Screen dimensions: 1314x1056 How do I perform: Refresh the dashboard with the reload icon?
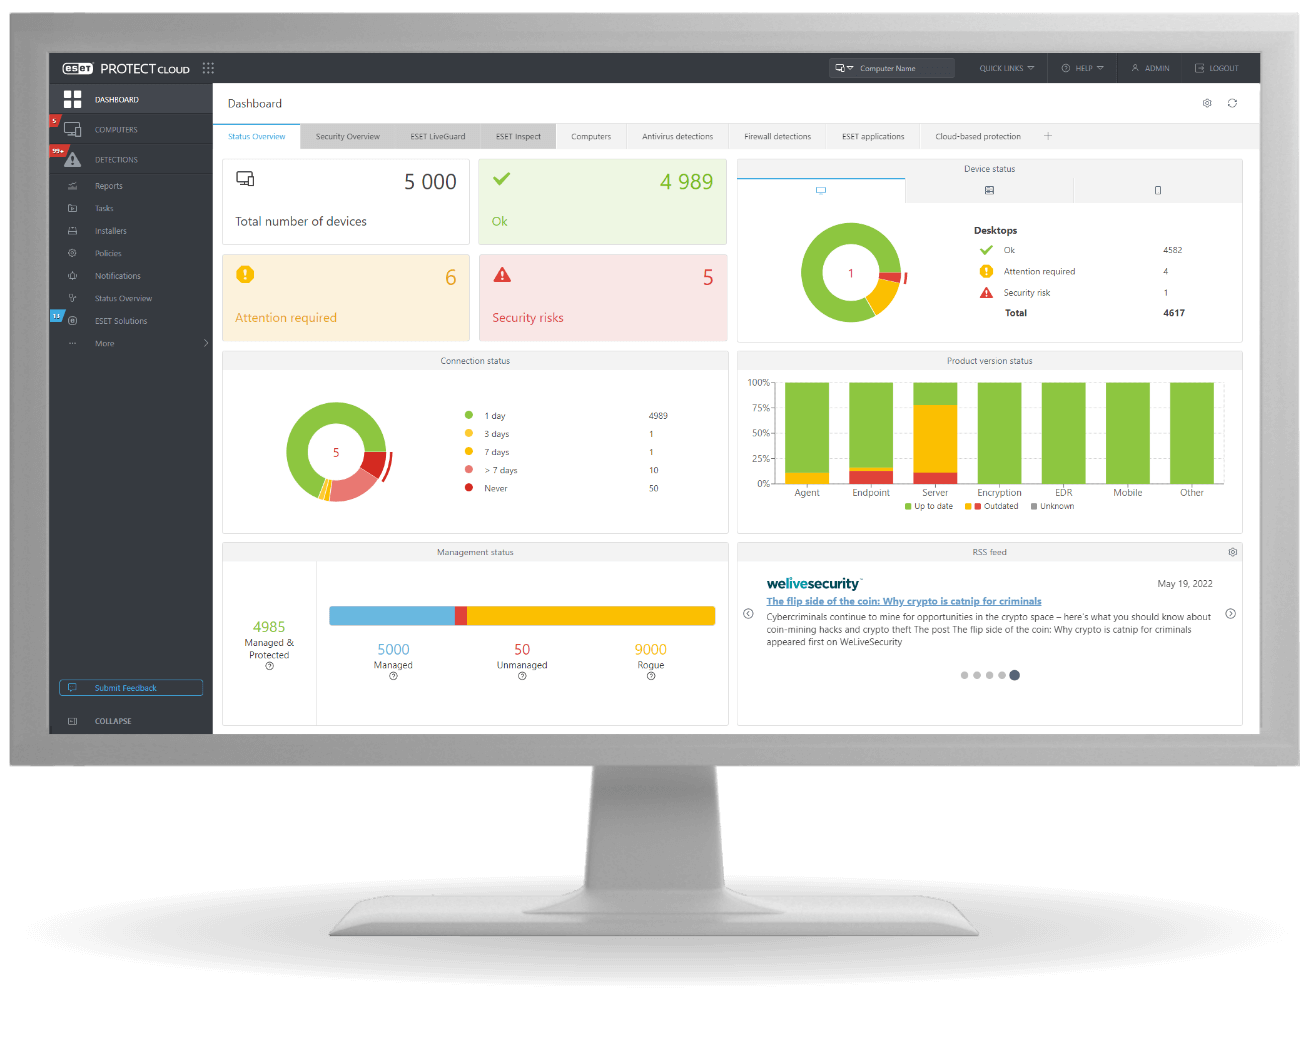point(1232,103)
